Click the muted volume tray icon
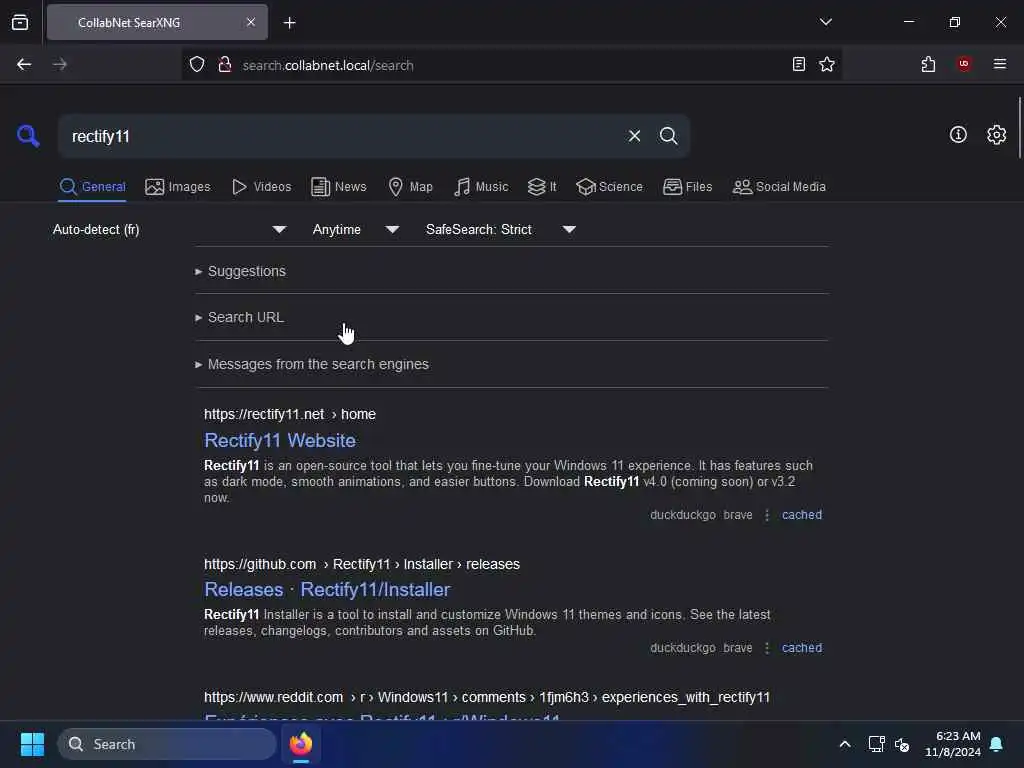This screenshot has height=768, width=1024. [x=902, y=744]
